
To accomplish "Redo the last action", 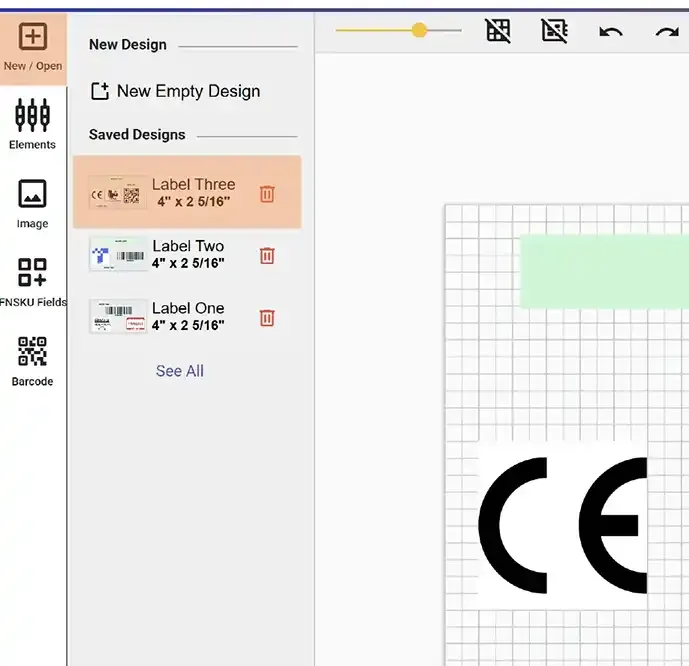I will click(x=667, y=32).
